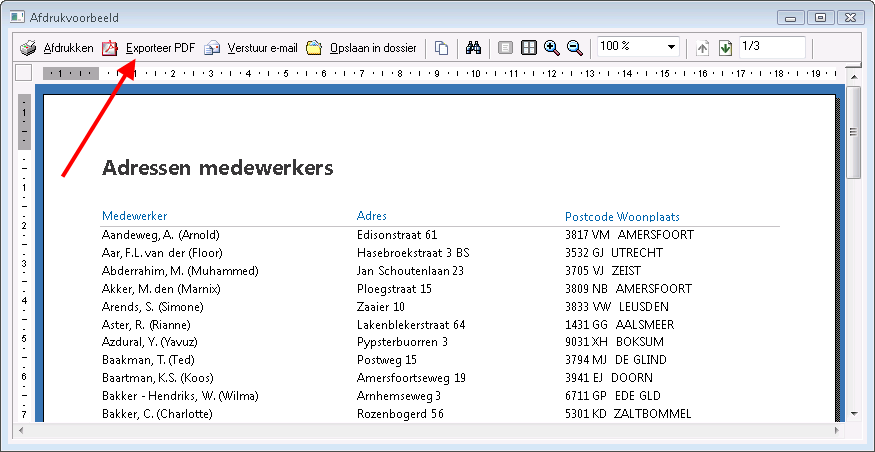Screen dimensions: 875x452
Task: Click the Verstuur e-mail button label
Action: [262, 49]
